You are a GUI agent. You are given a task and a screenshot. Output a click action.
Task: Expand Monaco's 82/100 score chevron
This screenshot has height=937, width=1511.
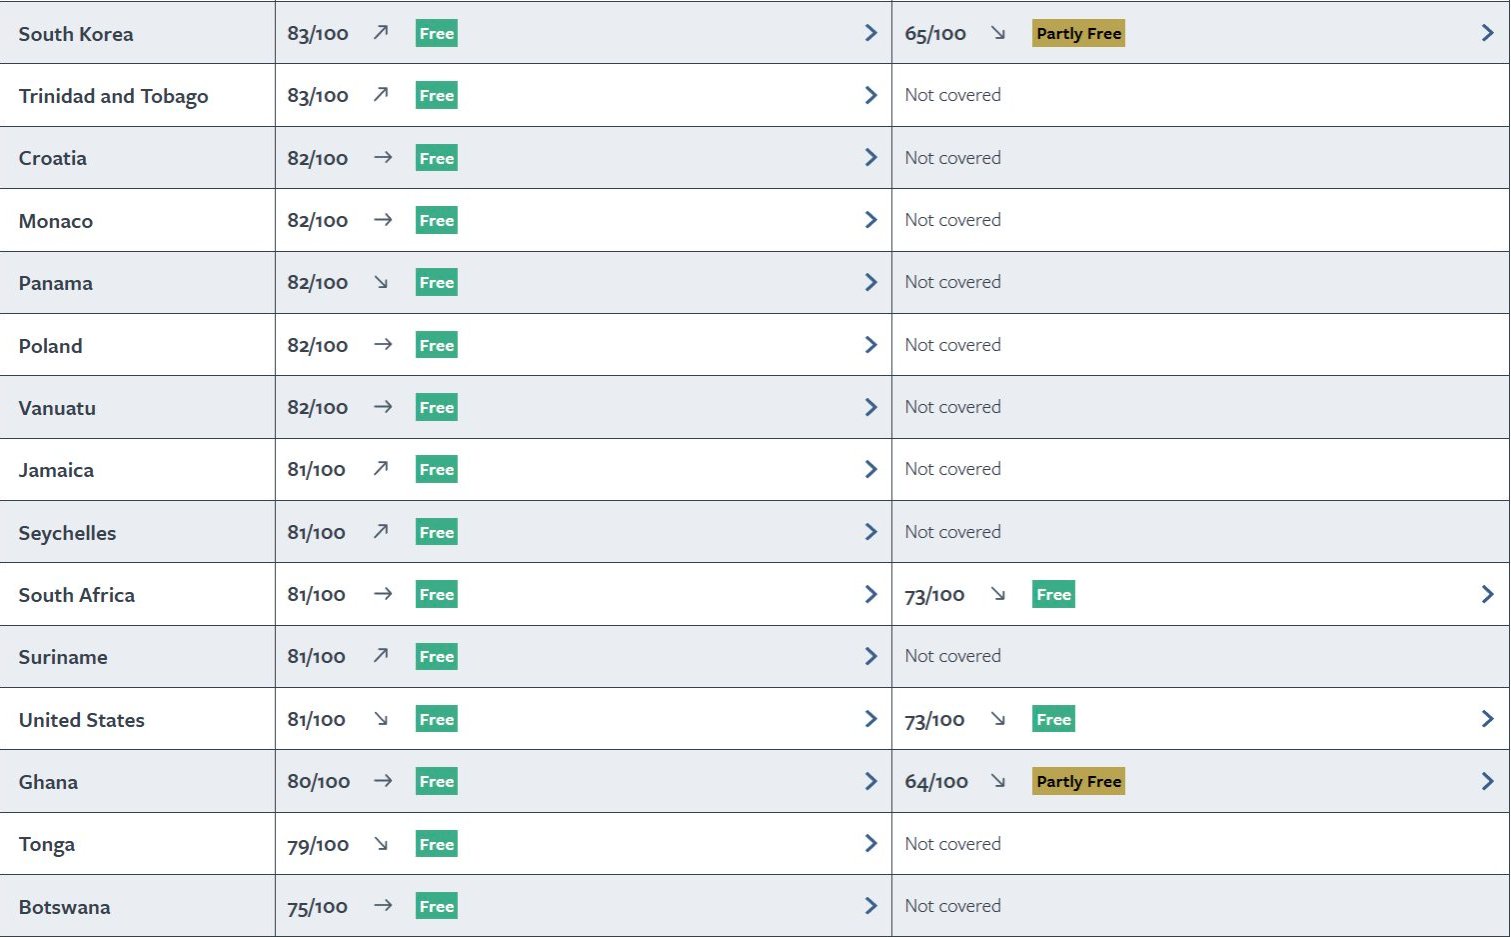(x=870, y=220)
